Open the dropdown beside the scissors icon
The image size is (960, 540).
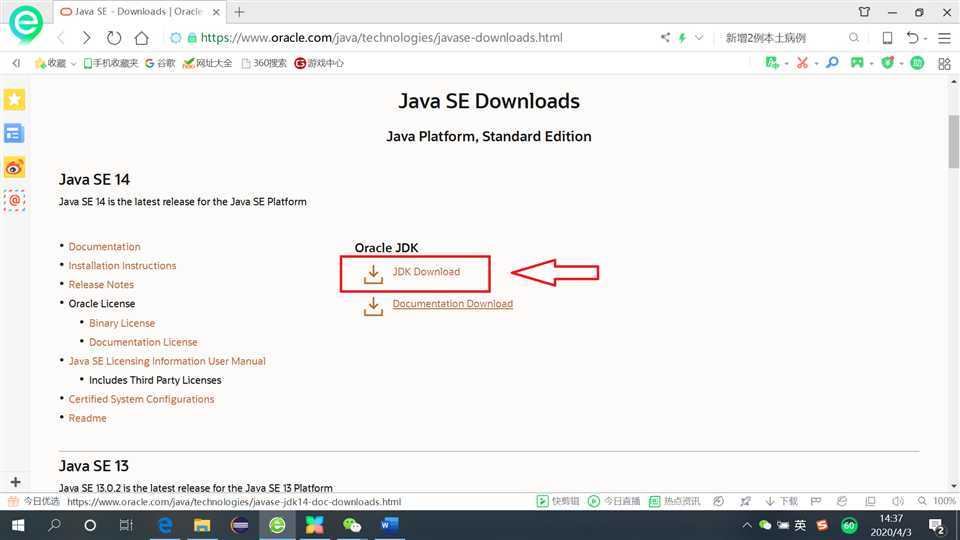[816, 64]
